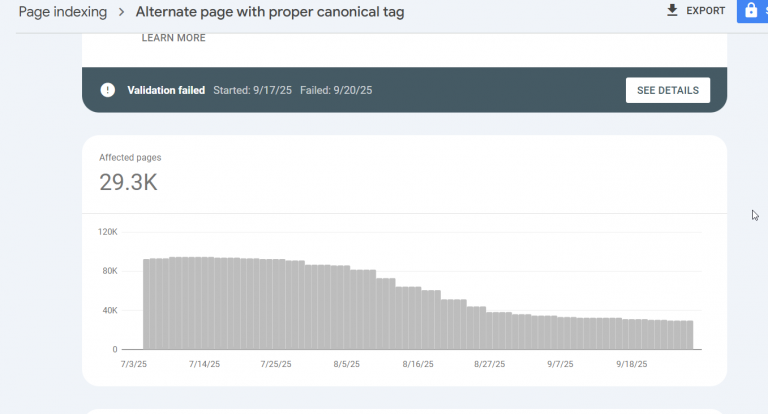Click the validation failed warning icon
768x414 pixels.
click(x=108, y=90)
